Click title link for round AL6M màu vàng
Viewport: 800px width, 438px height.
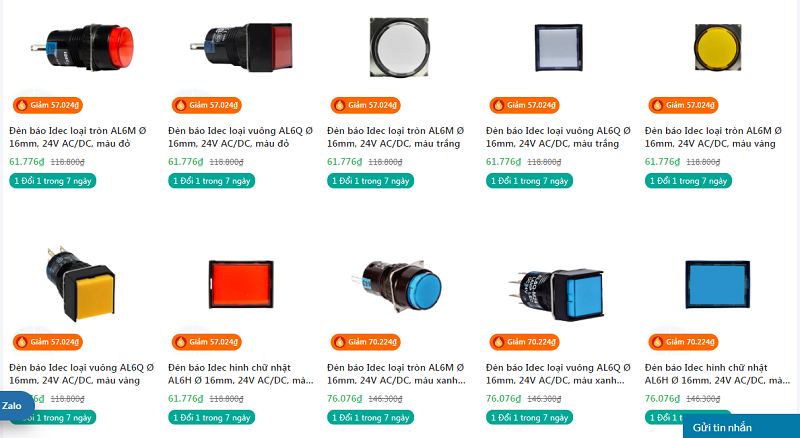pyautogui.click(x=713, y=137)
